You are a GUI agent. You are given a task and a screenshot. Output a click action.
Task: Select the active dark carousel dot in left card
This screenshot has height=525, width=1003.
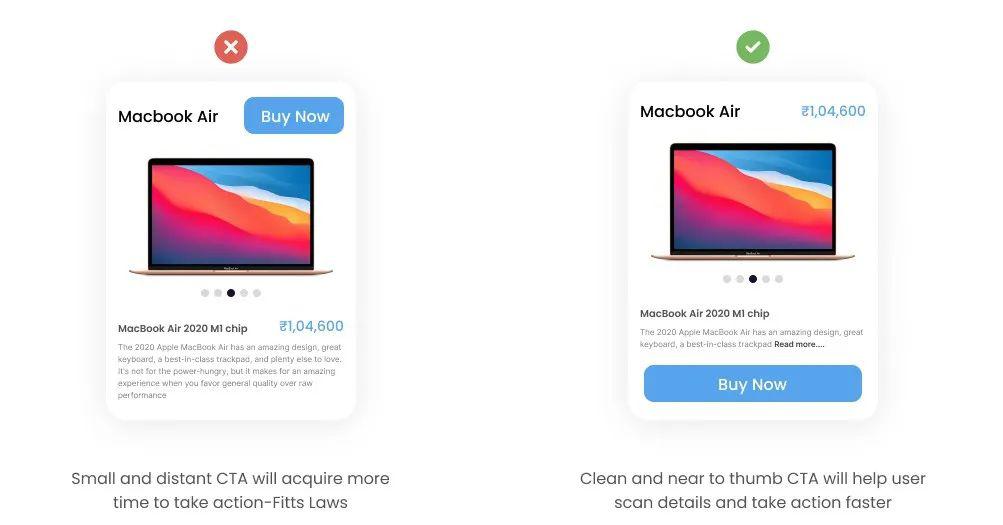click(231, 293)
